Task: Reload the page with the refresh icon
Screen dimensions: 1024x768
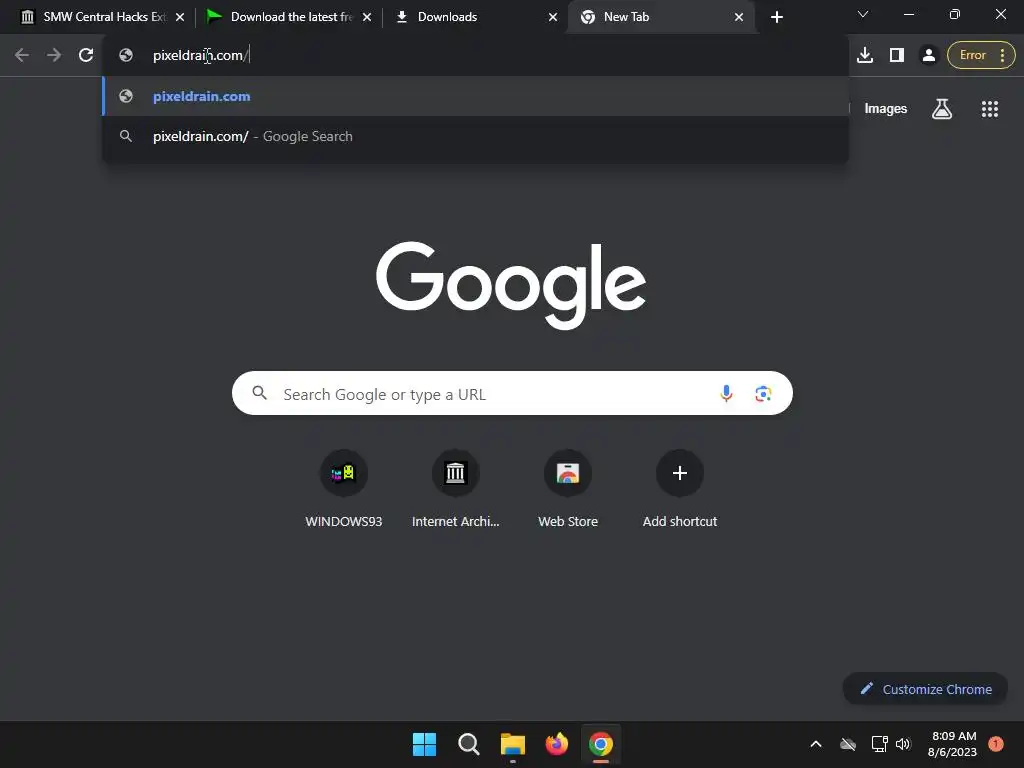Action: 86,56
